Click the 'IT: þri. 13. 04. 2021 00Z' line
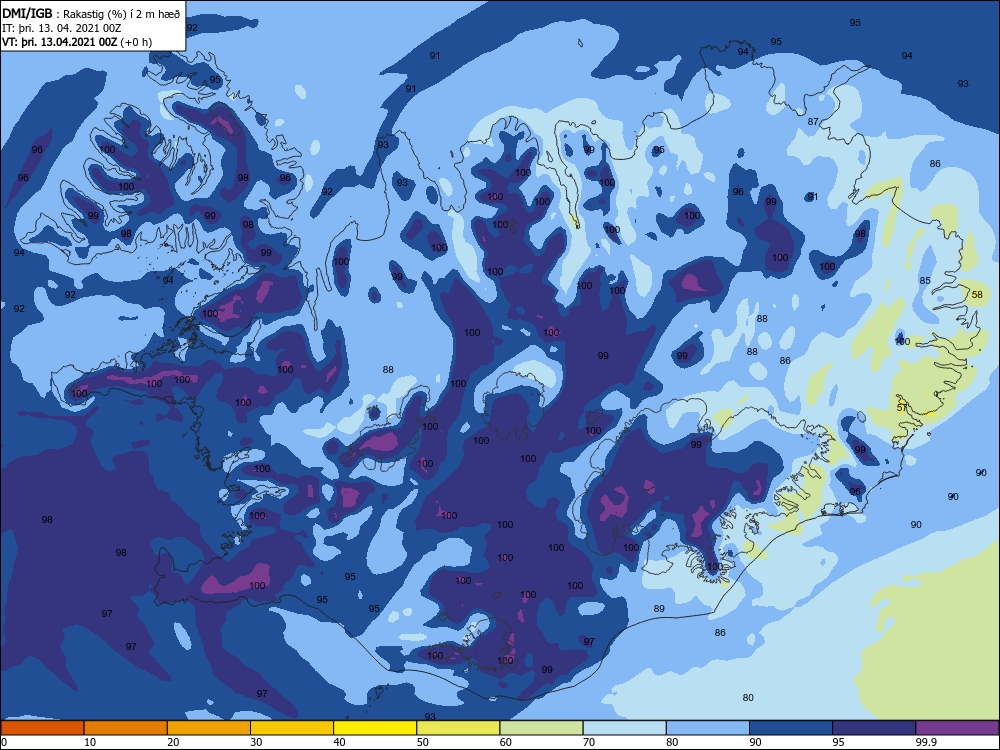Screen dimensions: 1000x750 tap(62, 28)
